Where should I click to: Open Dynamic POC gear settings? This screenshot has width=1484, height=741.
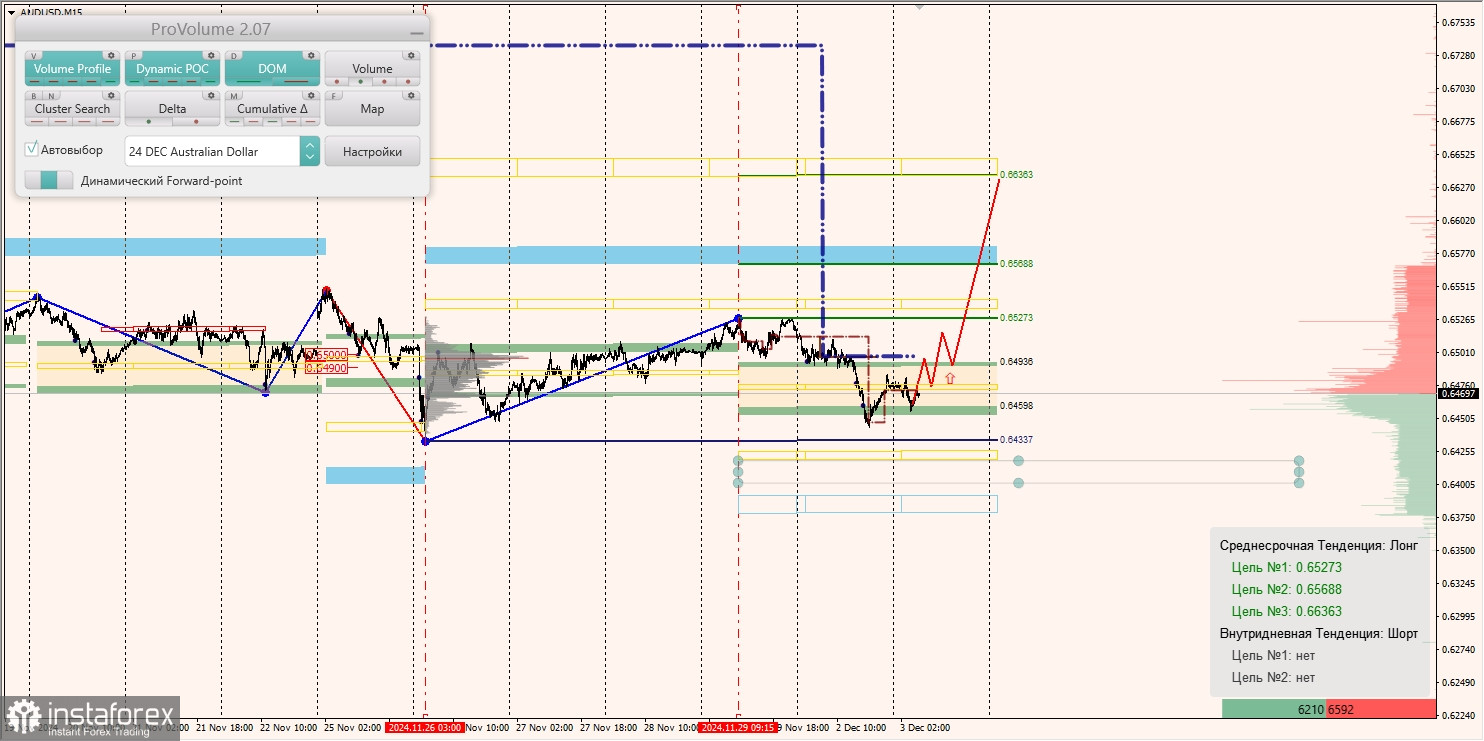tap(211, 55)
